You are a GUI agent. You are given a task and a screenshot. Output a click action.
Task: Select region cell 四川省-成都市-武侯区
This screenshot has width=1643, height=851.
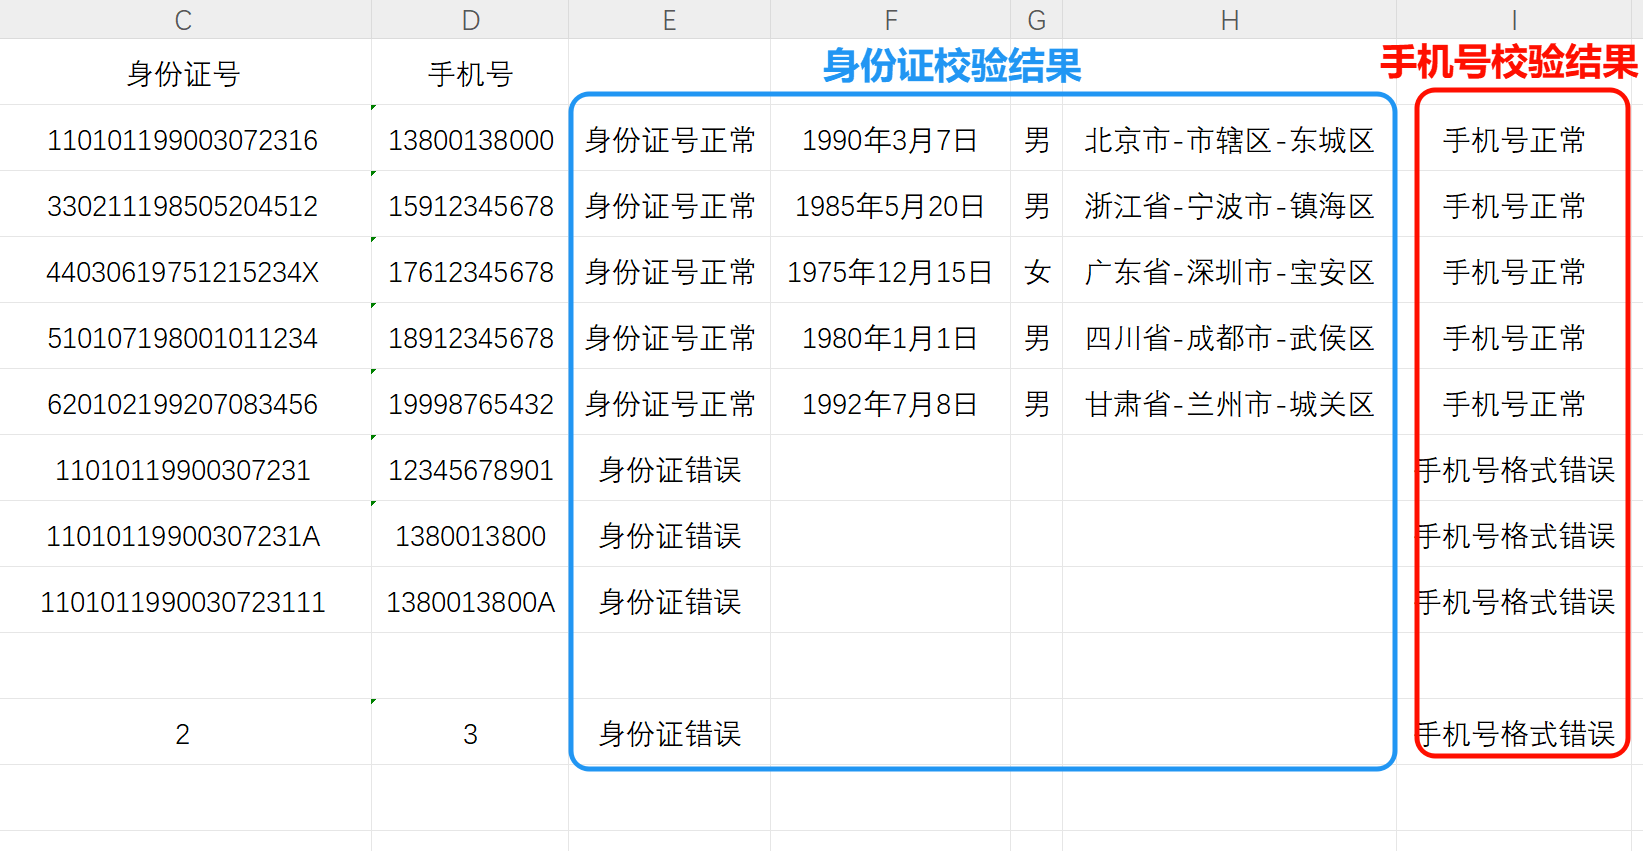(1229, 337)
